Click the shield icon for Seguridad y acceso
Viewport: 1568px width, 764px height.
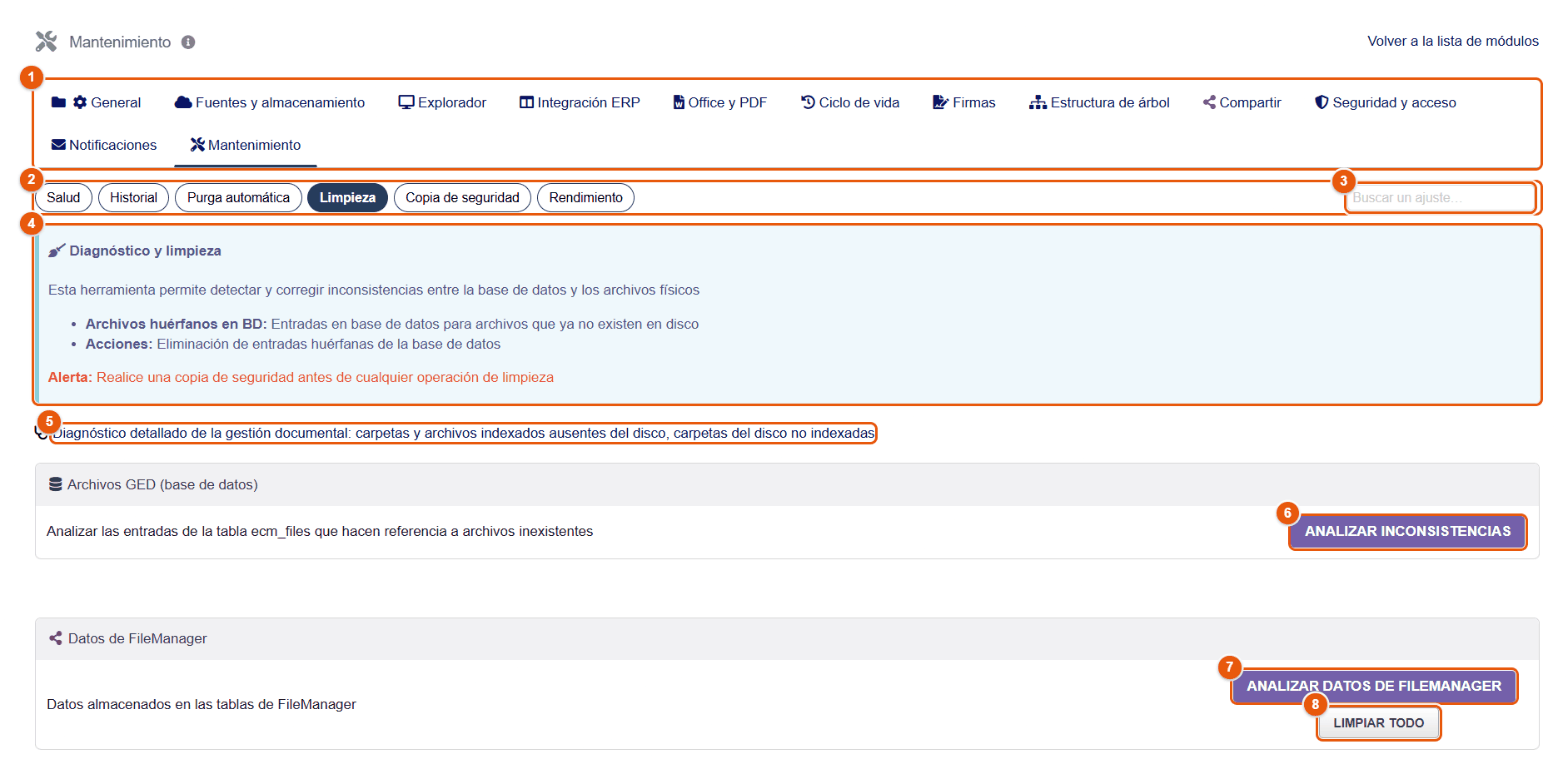[1321, 102]
